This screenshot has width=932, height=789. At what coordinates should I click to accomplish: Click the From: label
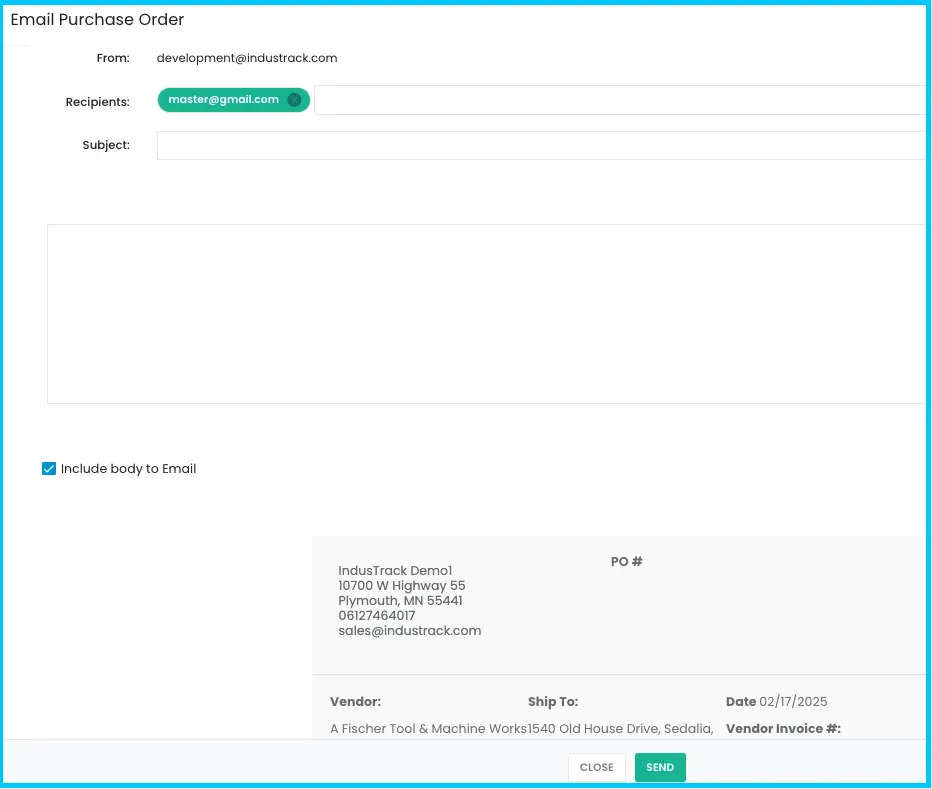click(x=113, y=58)
